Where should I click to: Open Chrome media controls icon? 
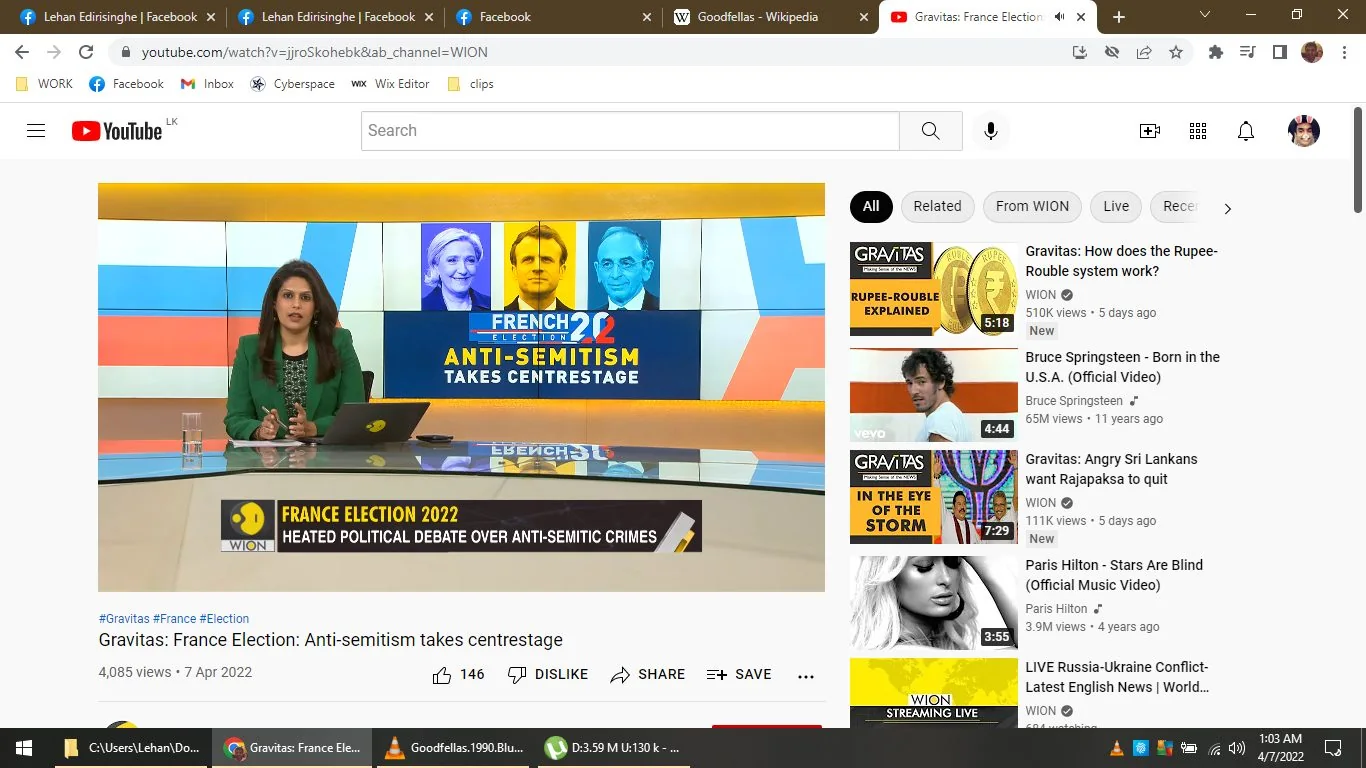coord(1247,52)
